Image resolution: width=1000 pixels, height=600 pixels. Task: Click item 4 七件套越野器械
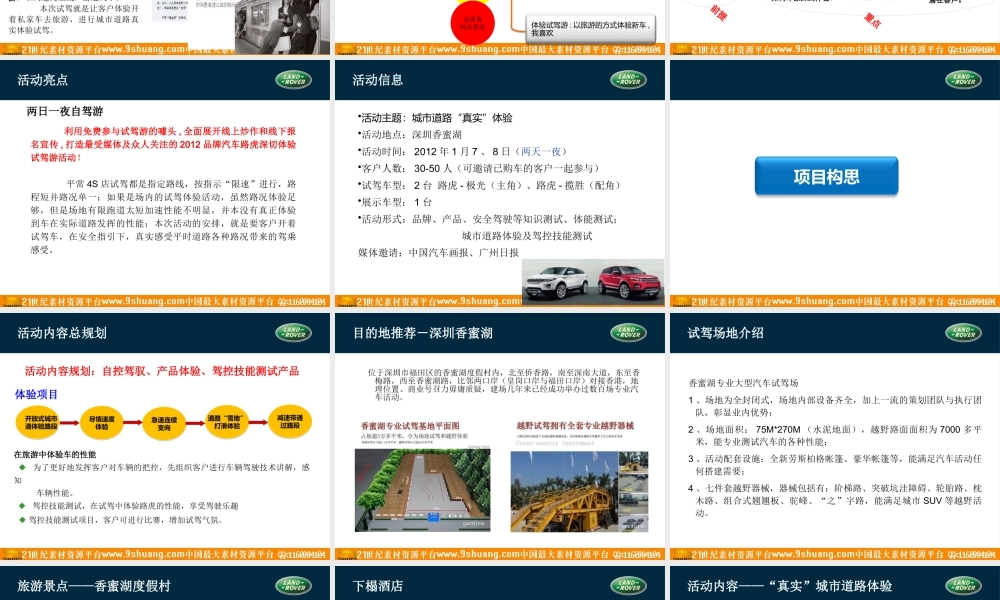pyautogui.click(x=835, y=500)
